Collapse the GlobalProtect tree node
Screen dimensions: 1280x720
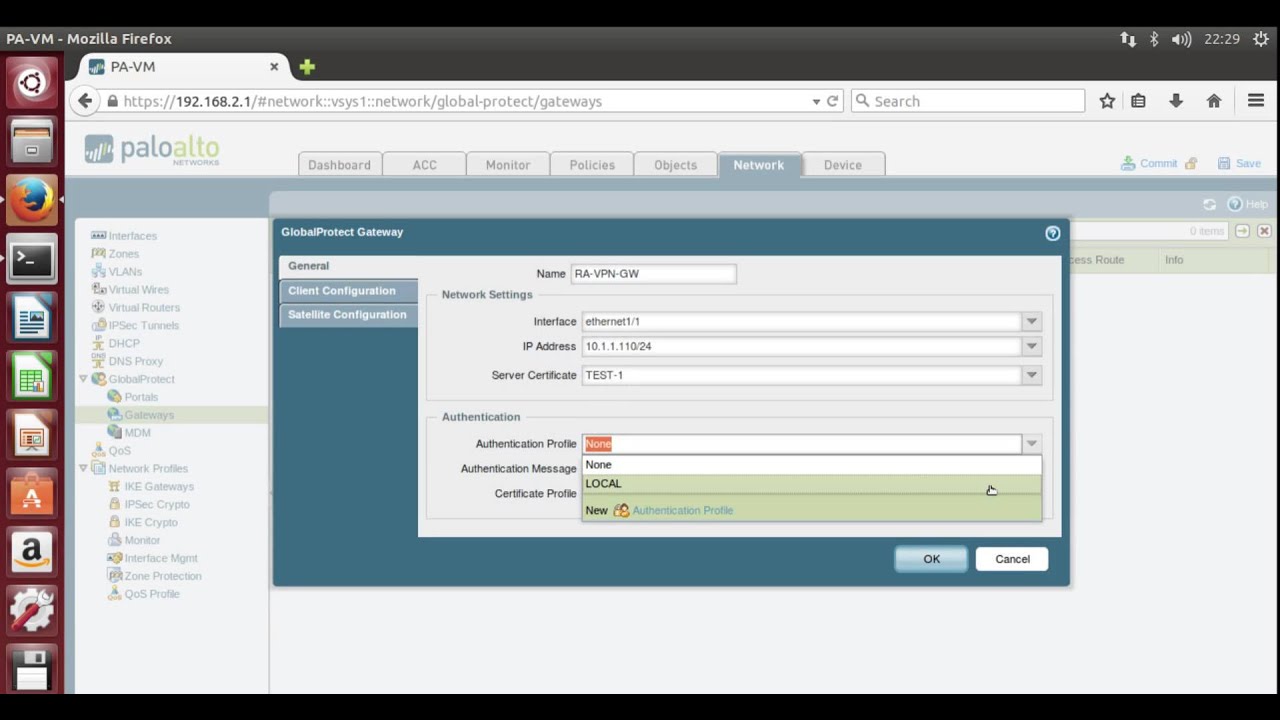click(83, 379)
